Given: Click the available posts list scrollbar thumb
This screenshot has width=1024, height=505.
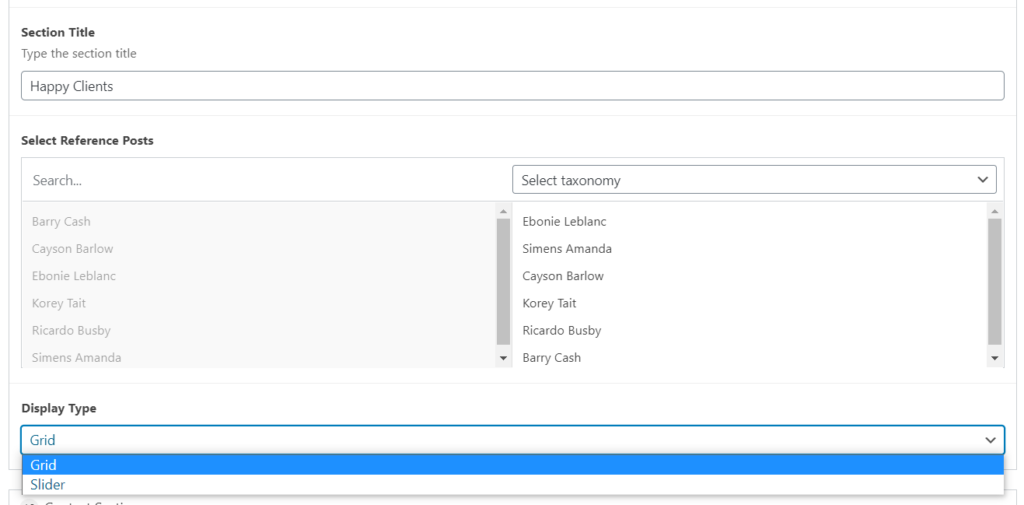Looking at the screenshot, I should pos(503,282).
